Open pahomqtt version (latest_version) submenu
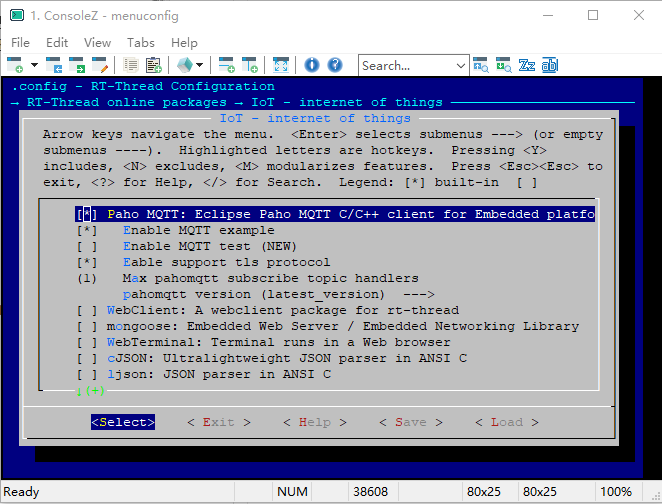The width and height of the screenshot is (662, 504). point(278,295)
